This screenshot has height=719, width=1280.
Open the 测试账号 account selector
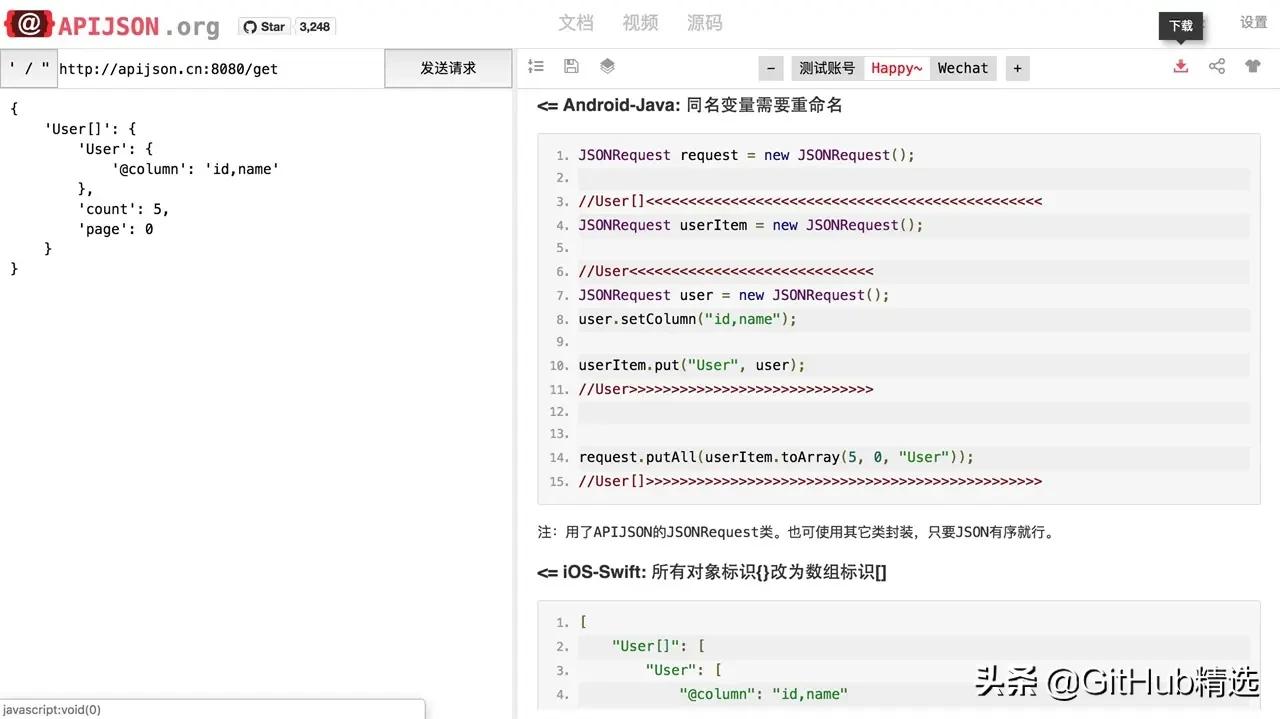(x=826, y=68)
